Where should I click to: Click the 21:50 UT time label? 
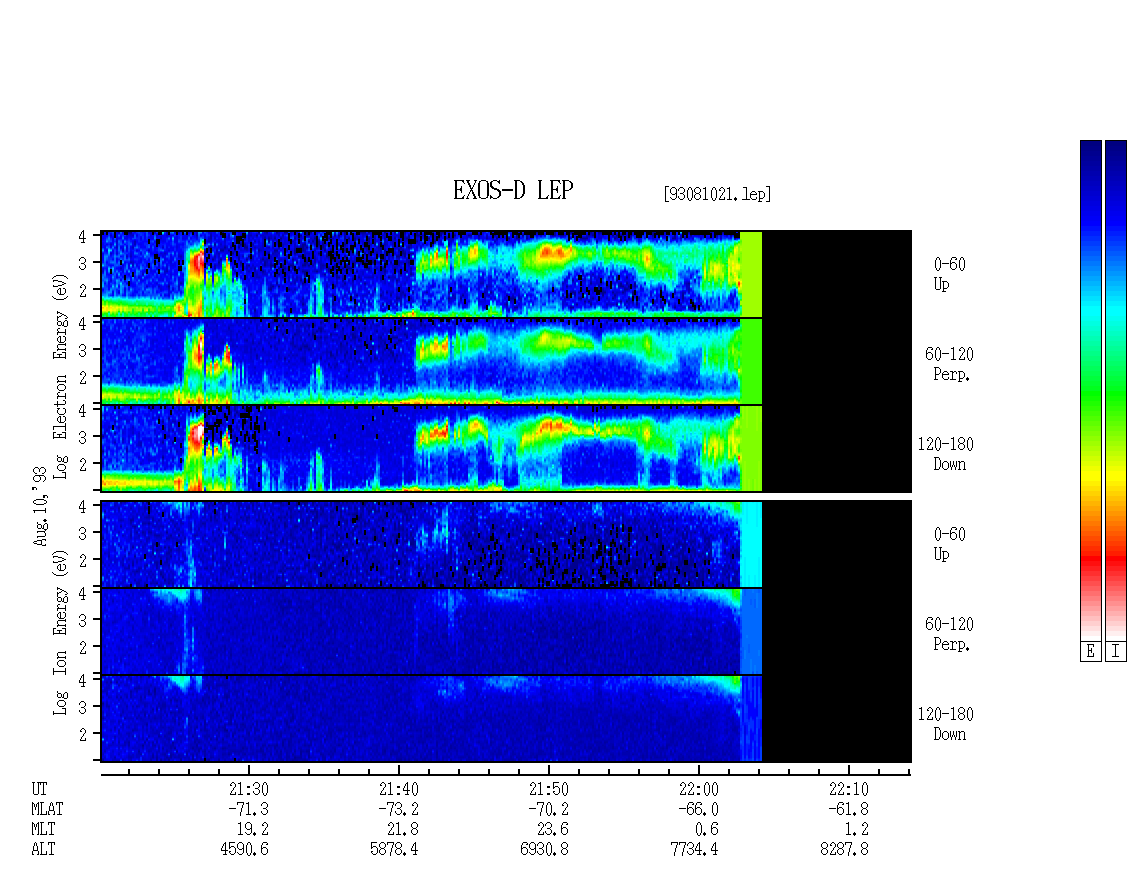tap(548, 789)
